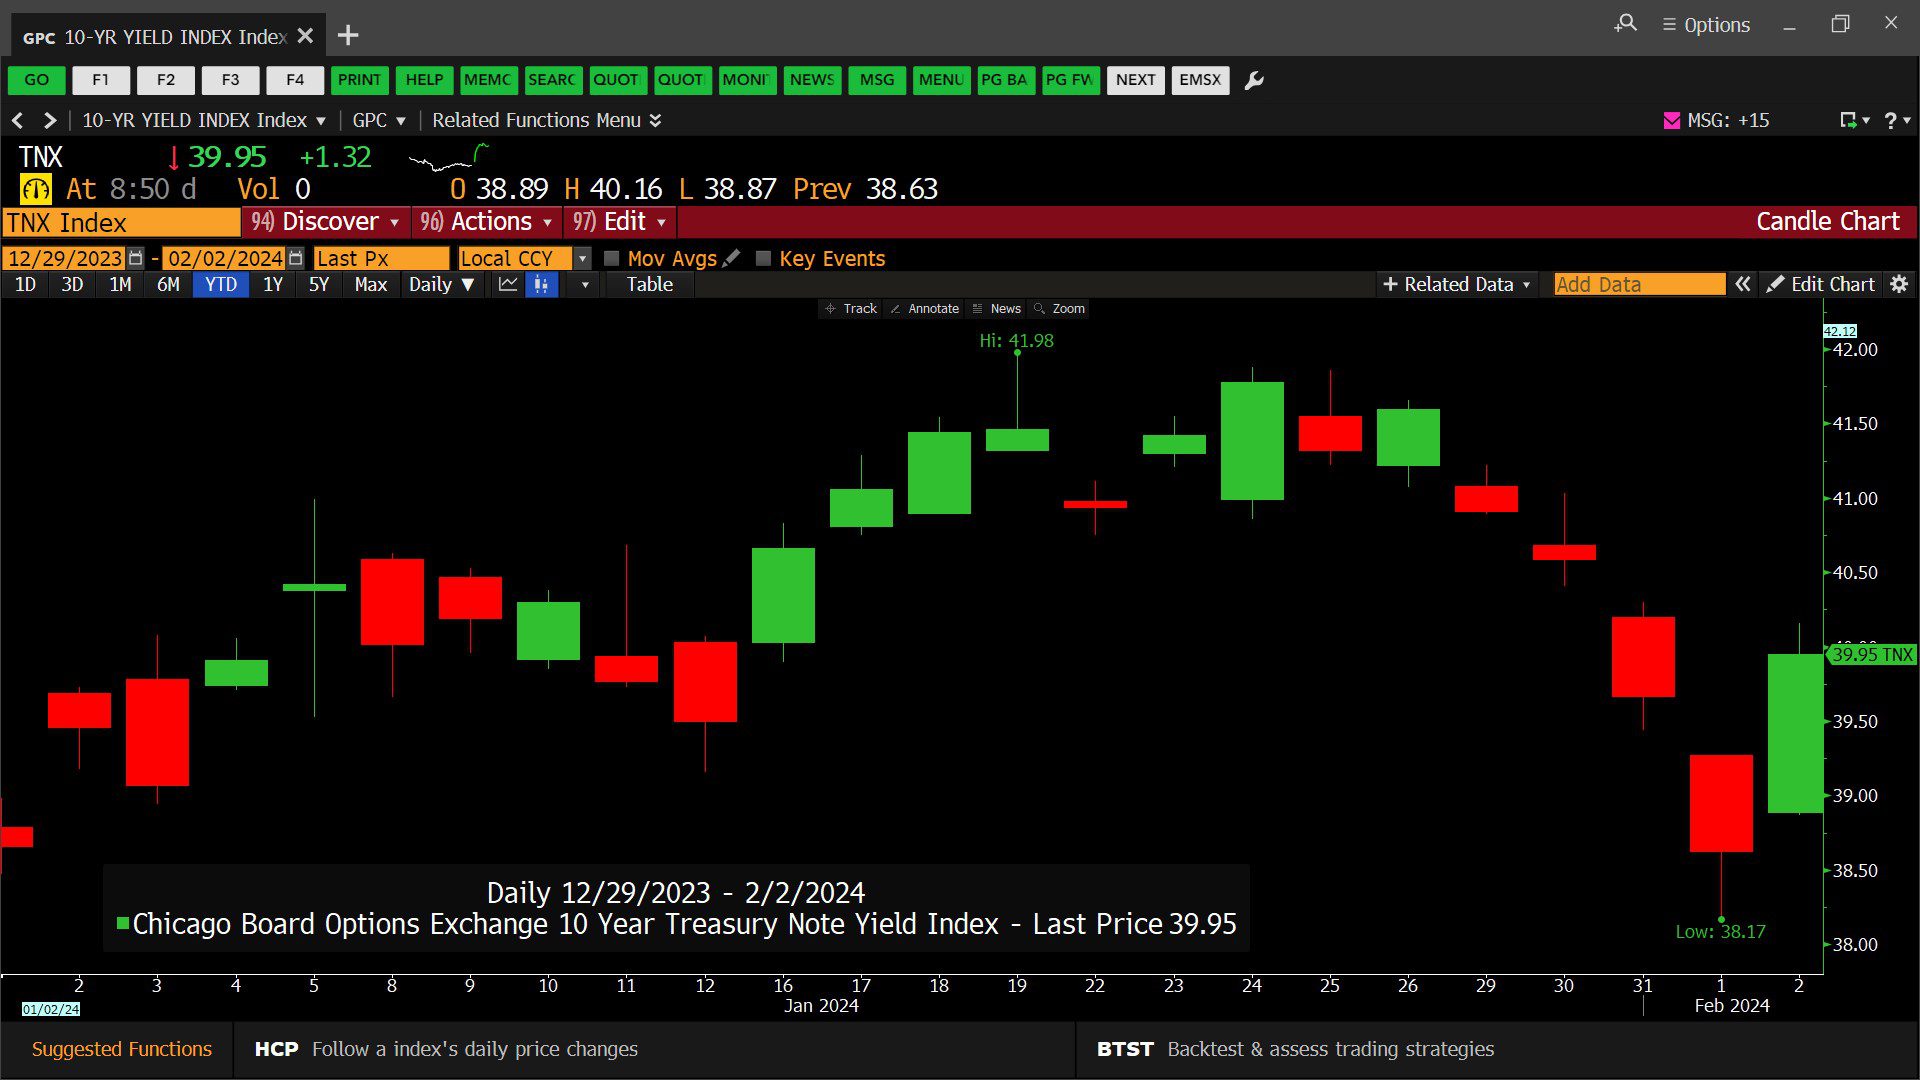1920x1080 pixels.
Task: Open the help question mark icon
Action: tap(1891, 120)
